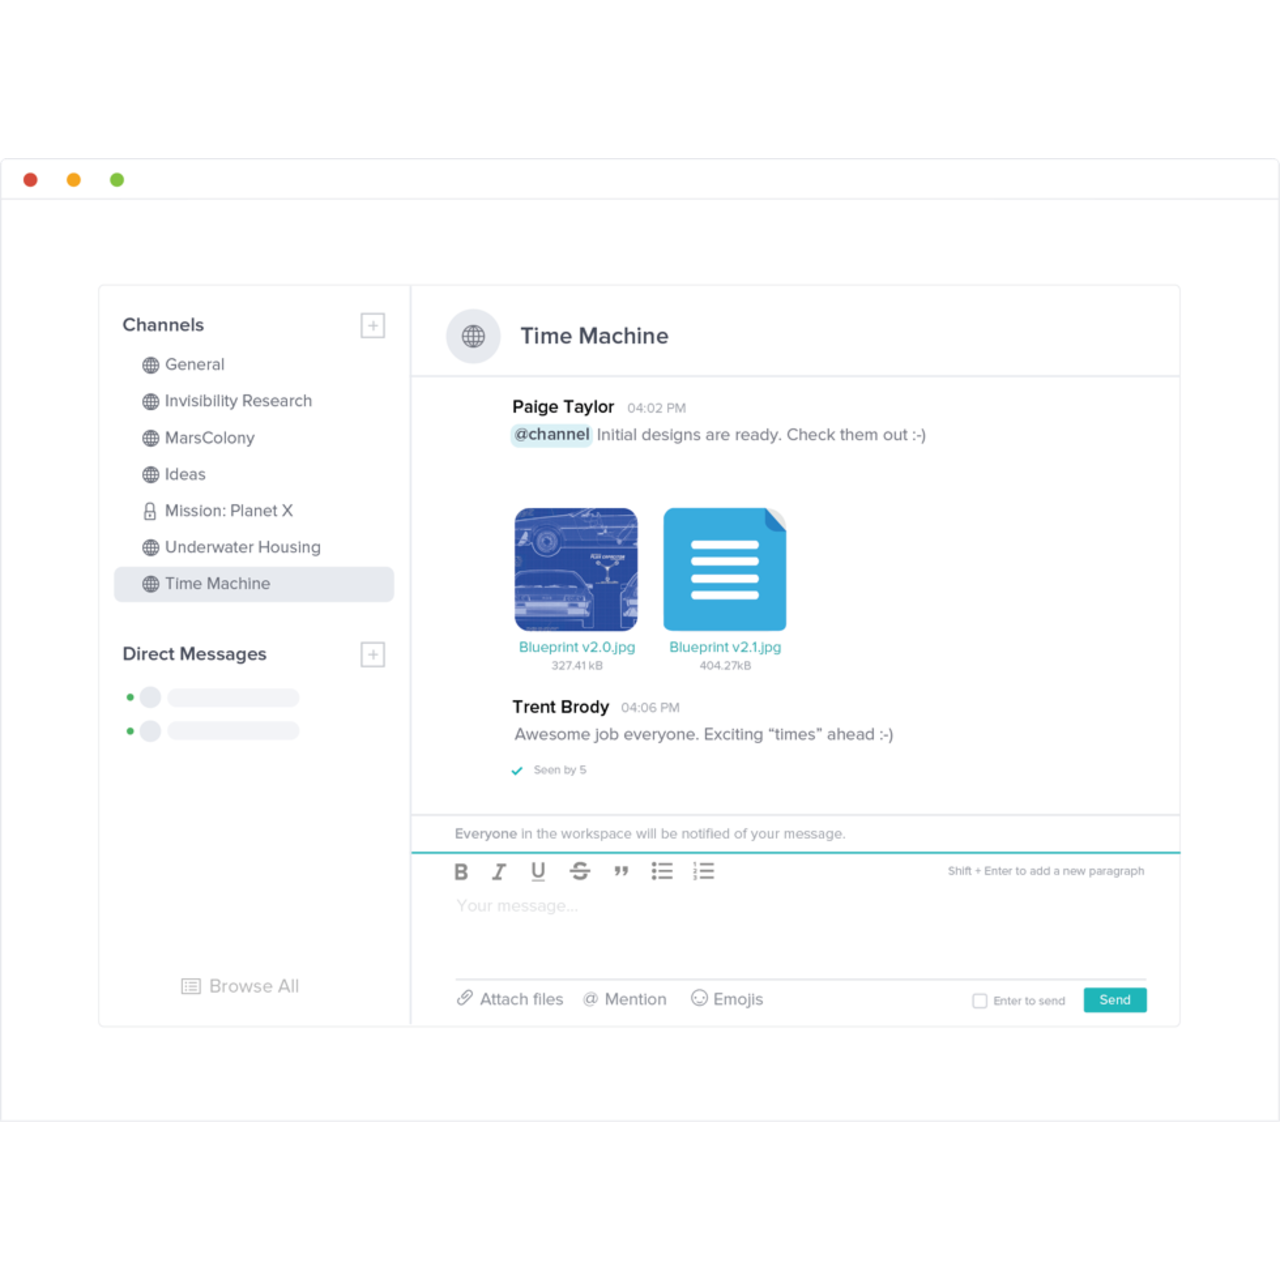Screen dimensions: 1280x1280
Task: Insert a blockquote
Action: pyautogui.click(x=621, y=871)
